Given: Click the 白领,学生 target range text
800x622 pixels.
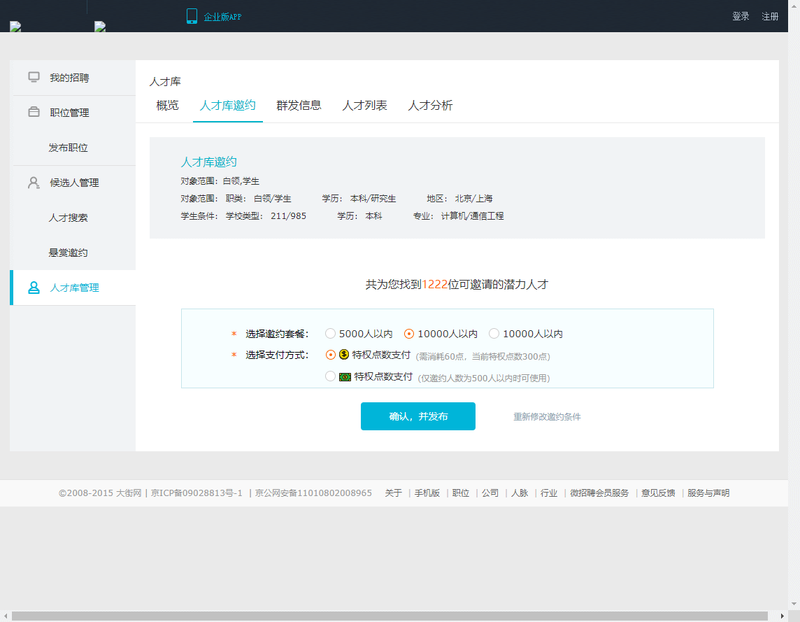Looking at the screenshot, I should (241, 181).
